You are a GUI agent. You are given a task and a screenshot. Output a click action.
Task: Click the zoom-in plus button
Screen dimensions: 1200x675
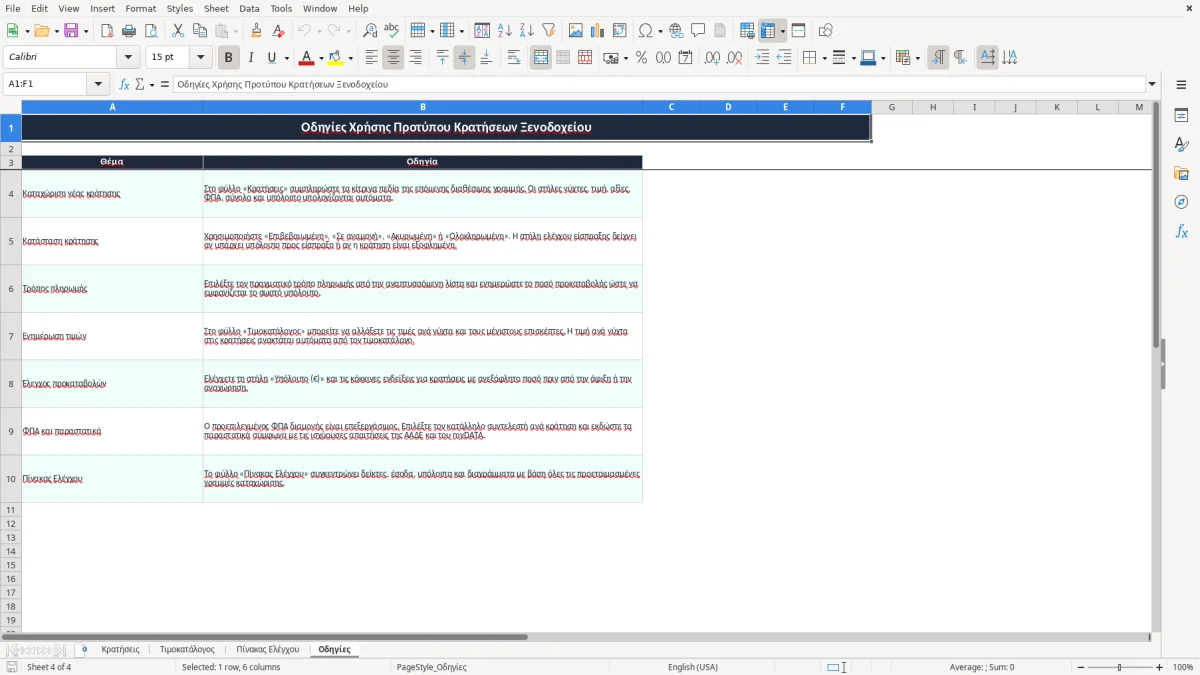point(1160,667)
